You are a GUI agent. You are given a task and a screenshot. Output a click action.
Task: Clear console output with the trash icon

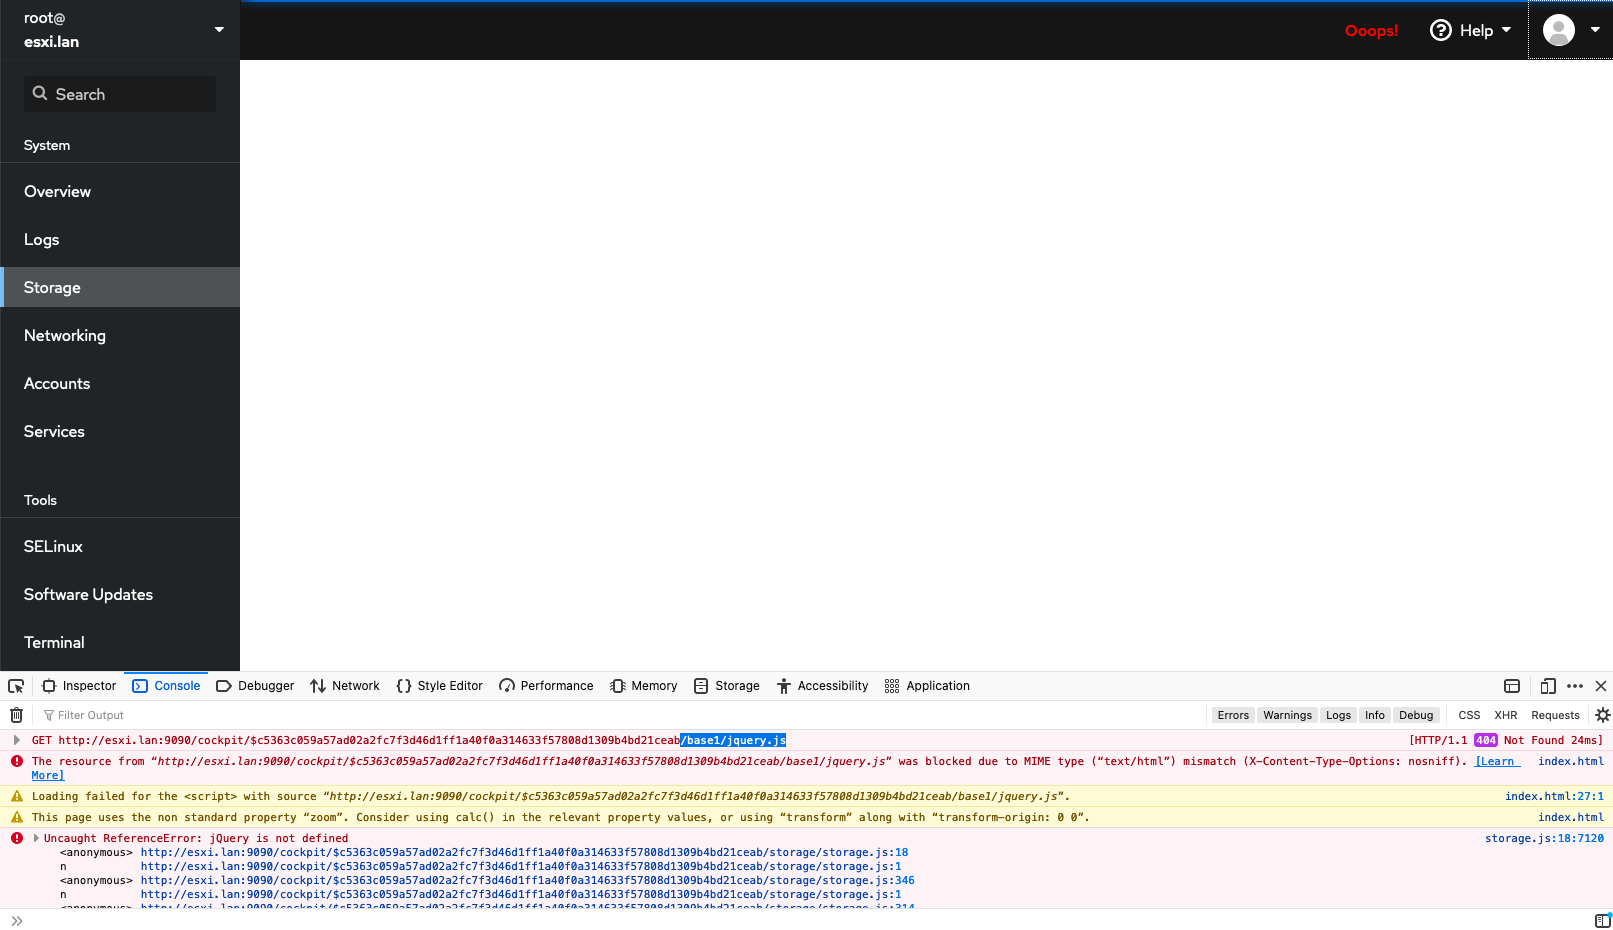16,715
